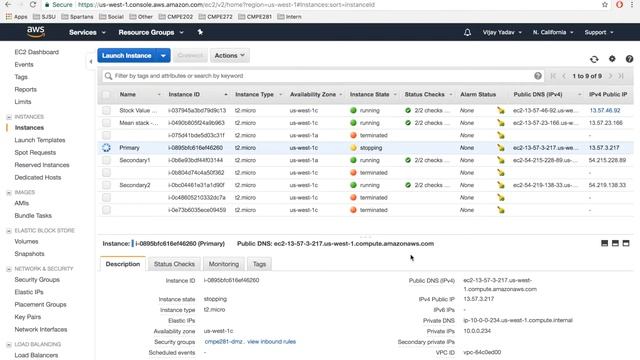Click the AWS logo home icon
The height and width of the screenshot is (360, 640).
click(x=36, y=31)
